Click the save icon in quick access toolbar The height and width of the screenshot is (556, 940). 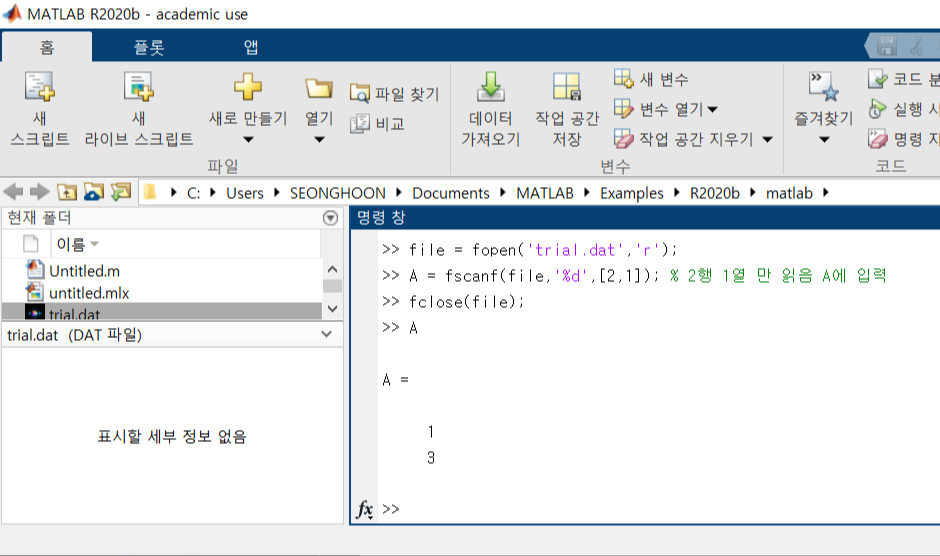(x=887, y=46)
